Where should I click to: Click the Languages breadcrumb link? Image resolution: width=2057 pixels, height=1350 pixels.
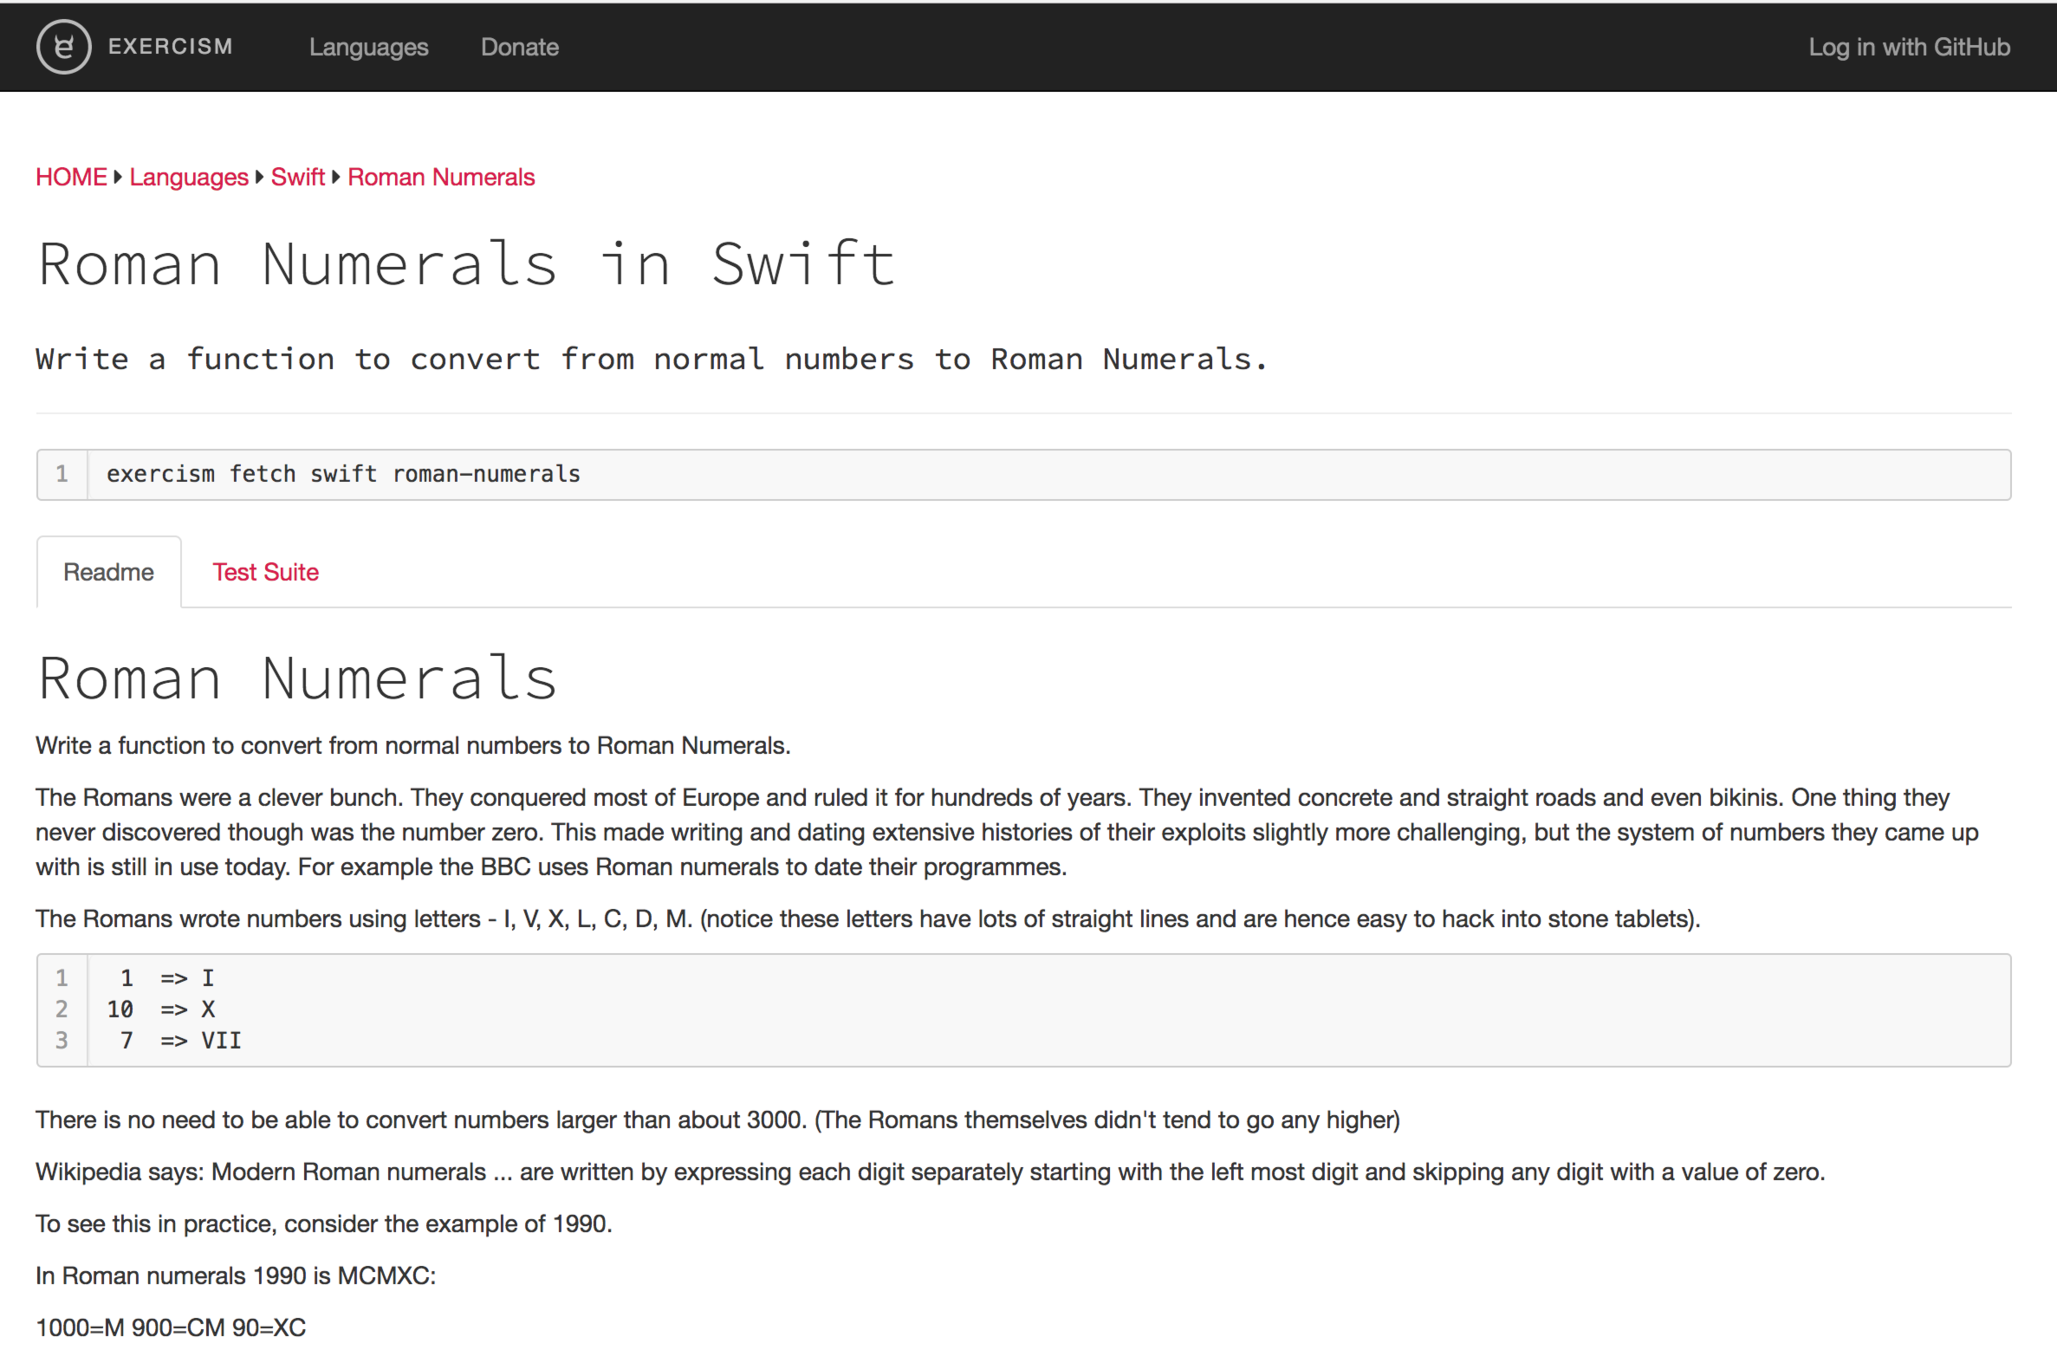[x=188, y=177]
